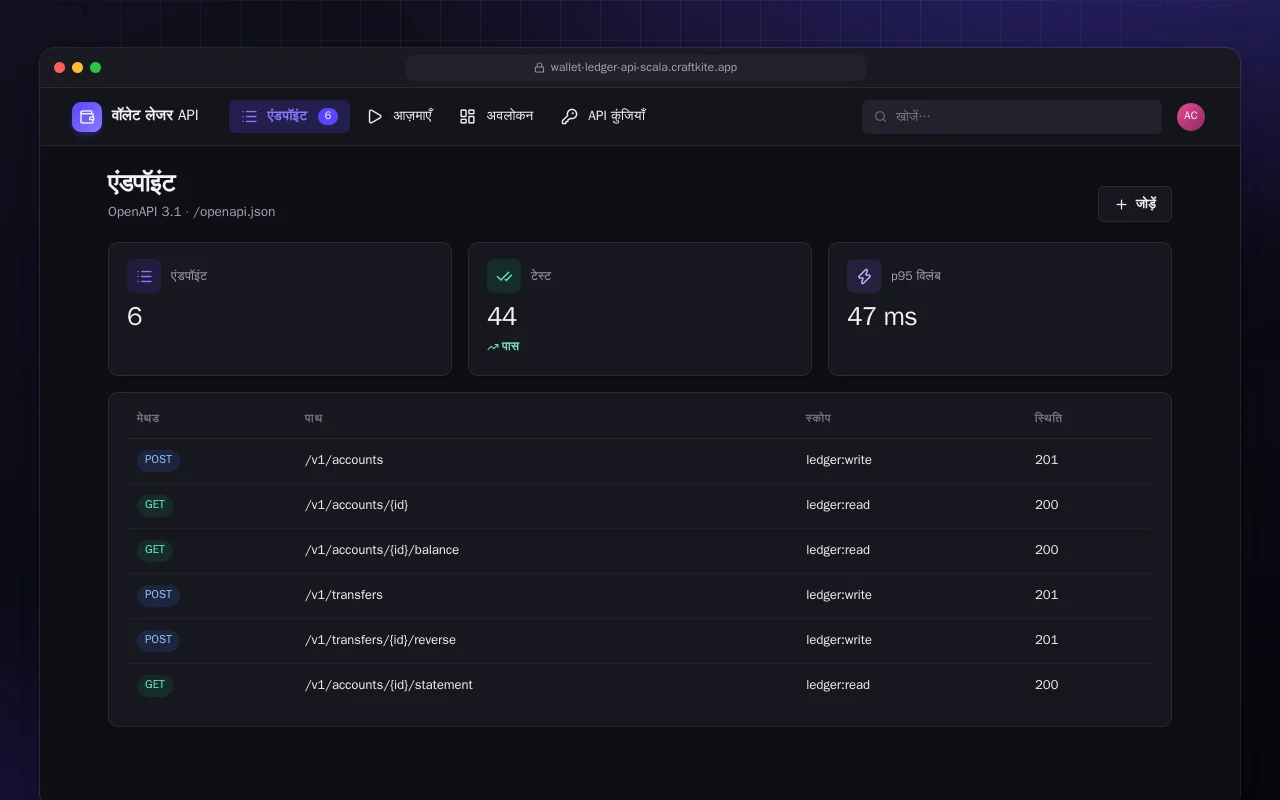The height and width of the screenshot is (800, 1280).
Task: Click the double-check icon in टेस्ट card
Action: (504, 276)
